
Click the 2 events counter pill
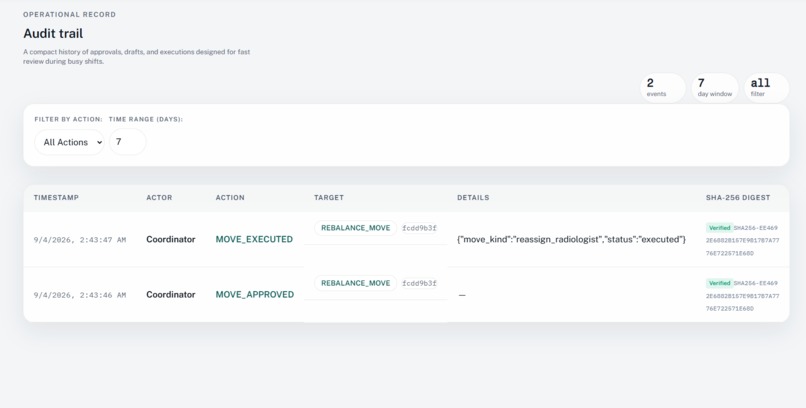click(x=663, y=88)
